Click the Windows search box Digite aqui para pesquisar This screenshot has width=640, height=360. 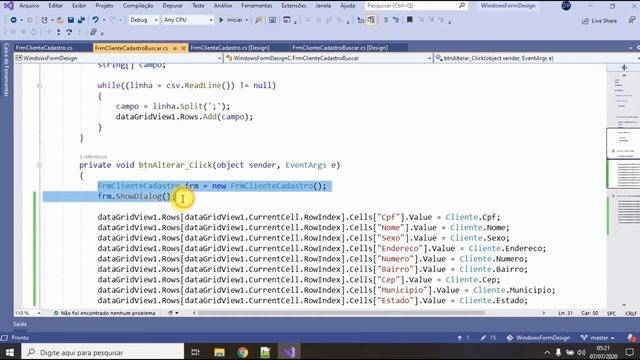point(103,352)
